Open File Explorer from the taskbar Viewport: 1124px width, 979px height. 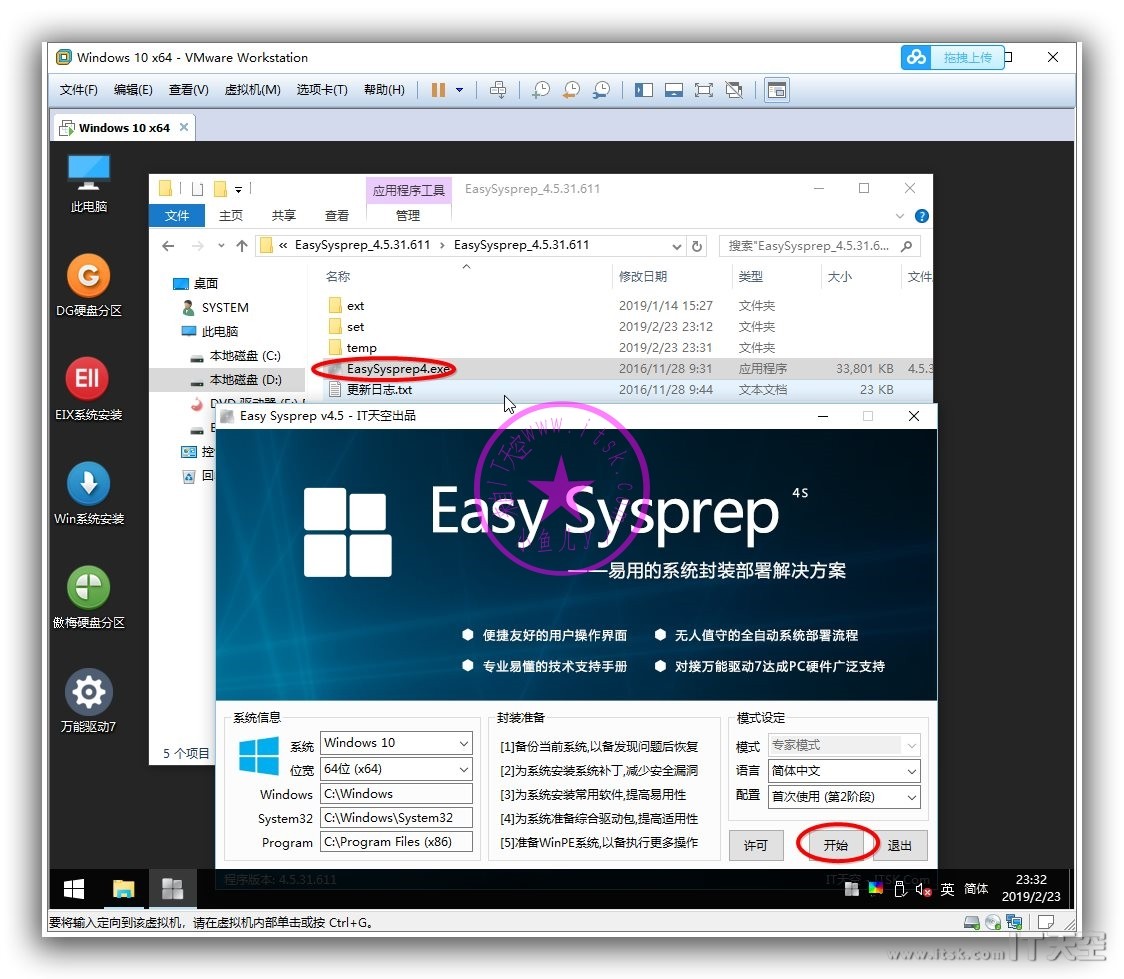pyautogui.click(x=123, y=889)
